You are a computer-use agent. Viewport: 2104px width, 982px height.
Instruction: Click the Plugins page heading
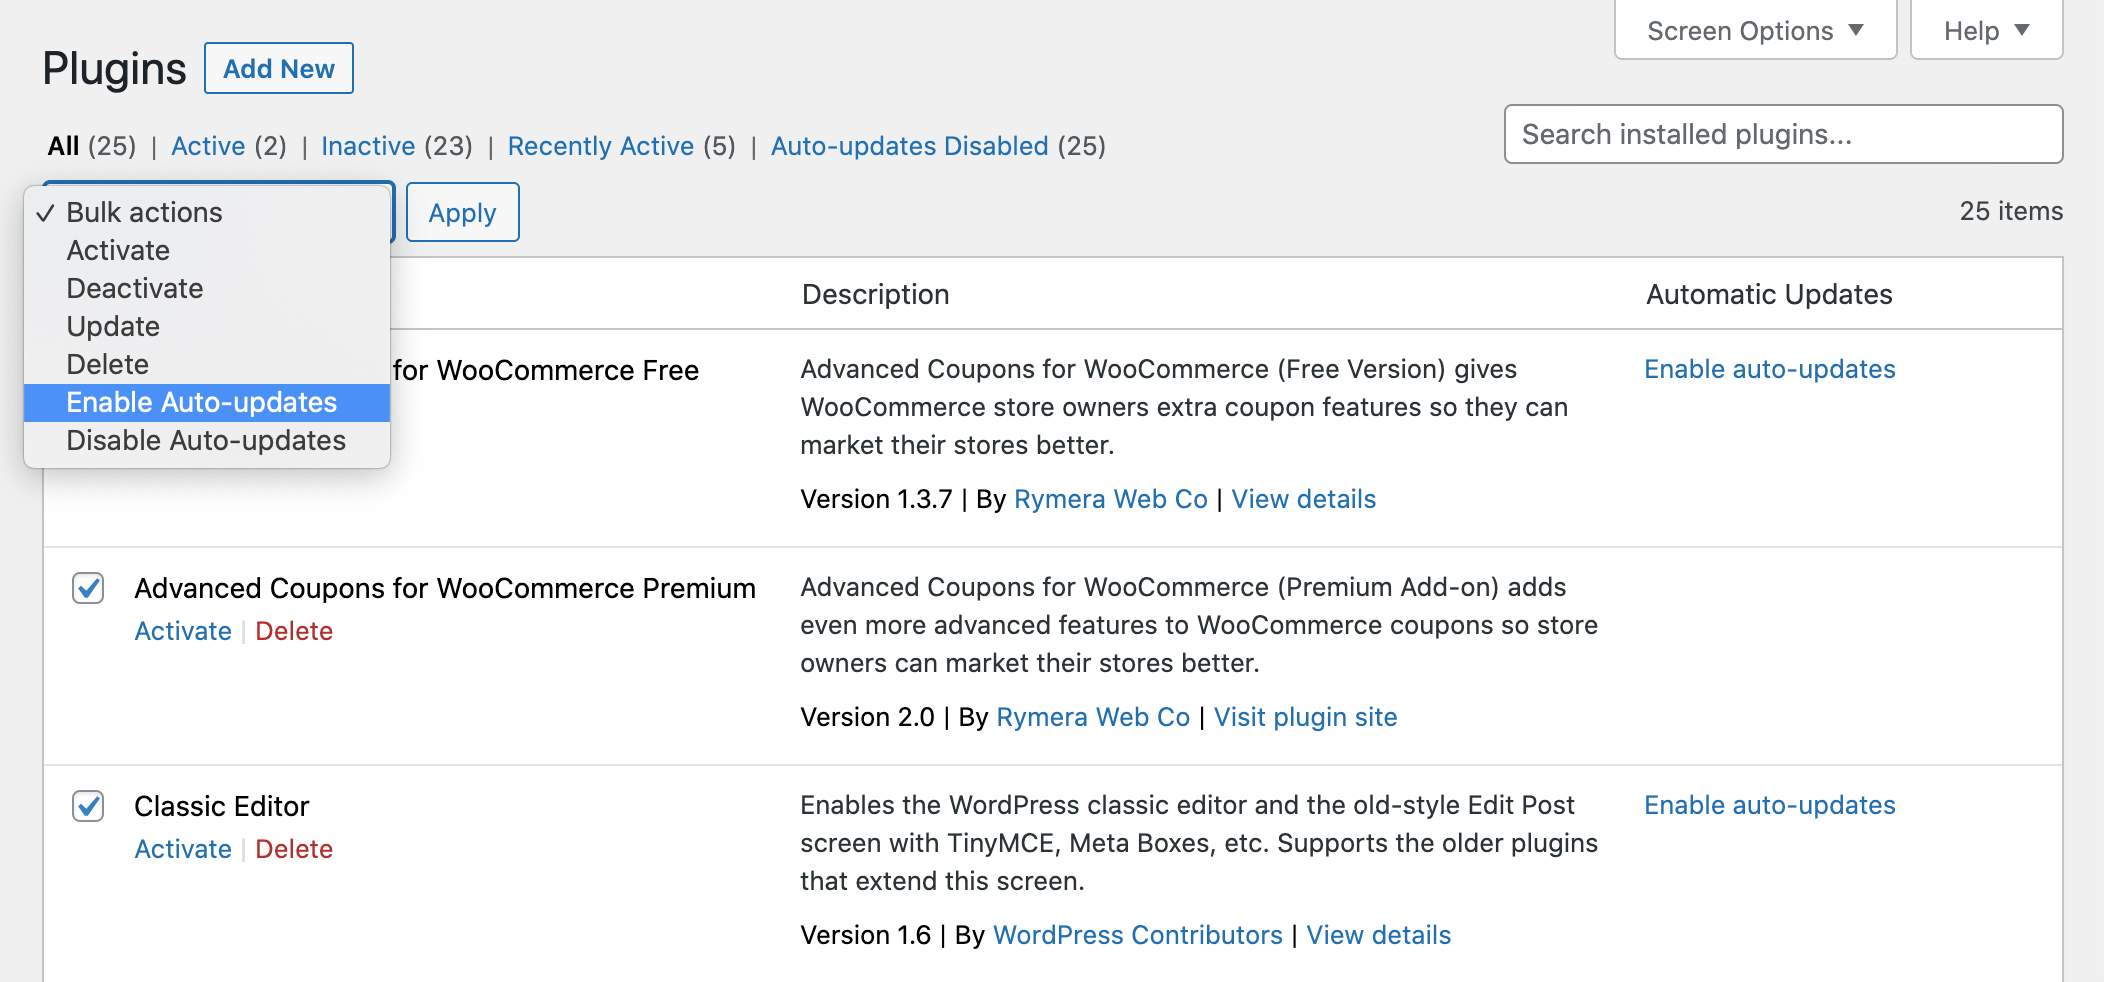click(x=114, y=69)
